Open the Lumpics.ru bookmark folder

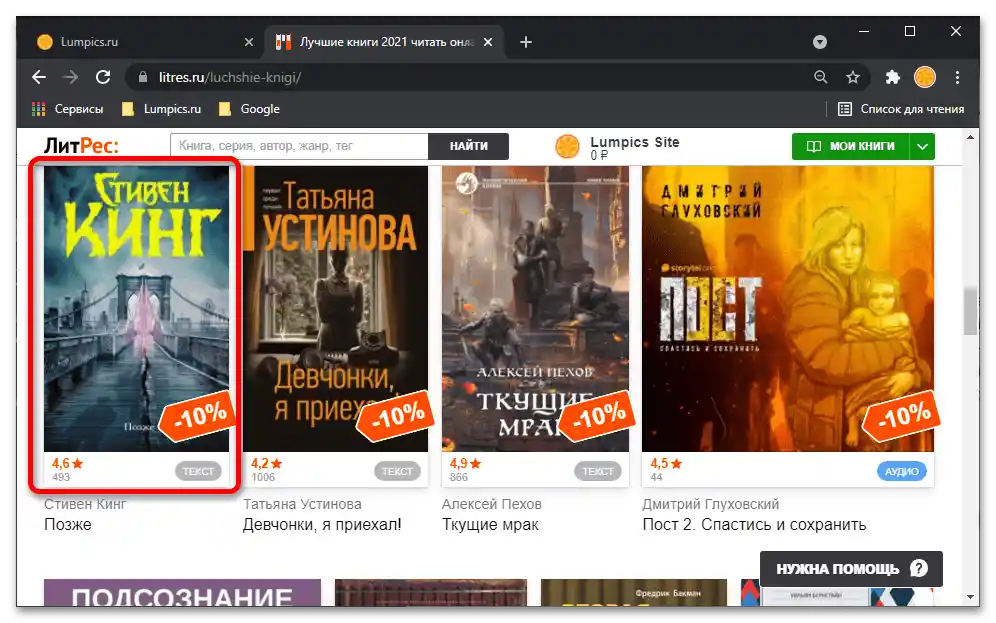point(161,109)
